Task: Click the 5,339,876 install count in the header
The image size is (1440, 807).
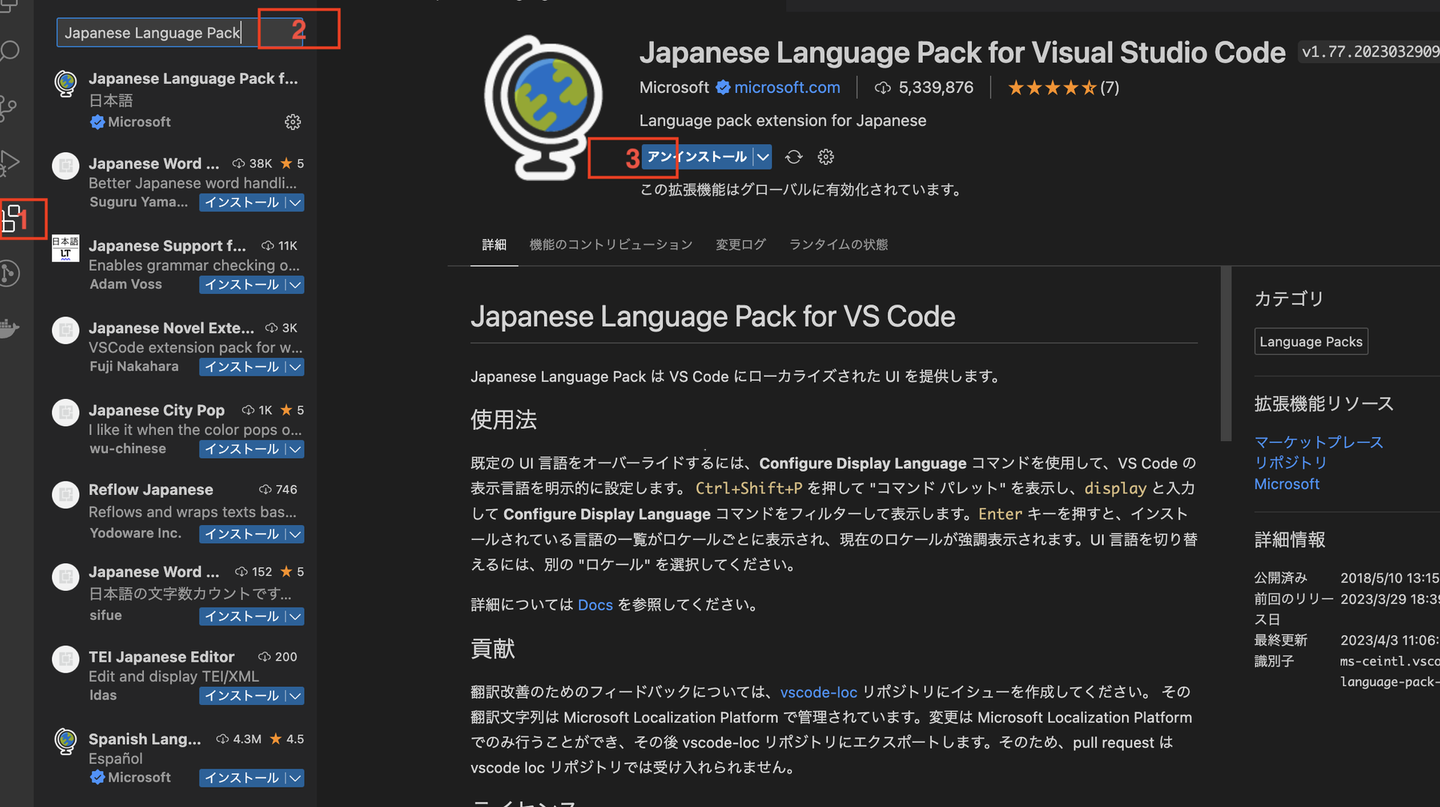Action: tap(924, 88)
